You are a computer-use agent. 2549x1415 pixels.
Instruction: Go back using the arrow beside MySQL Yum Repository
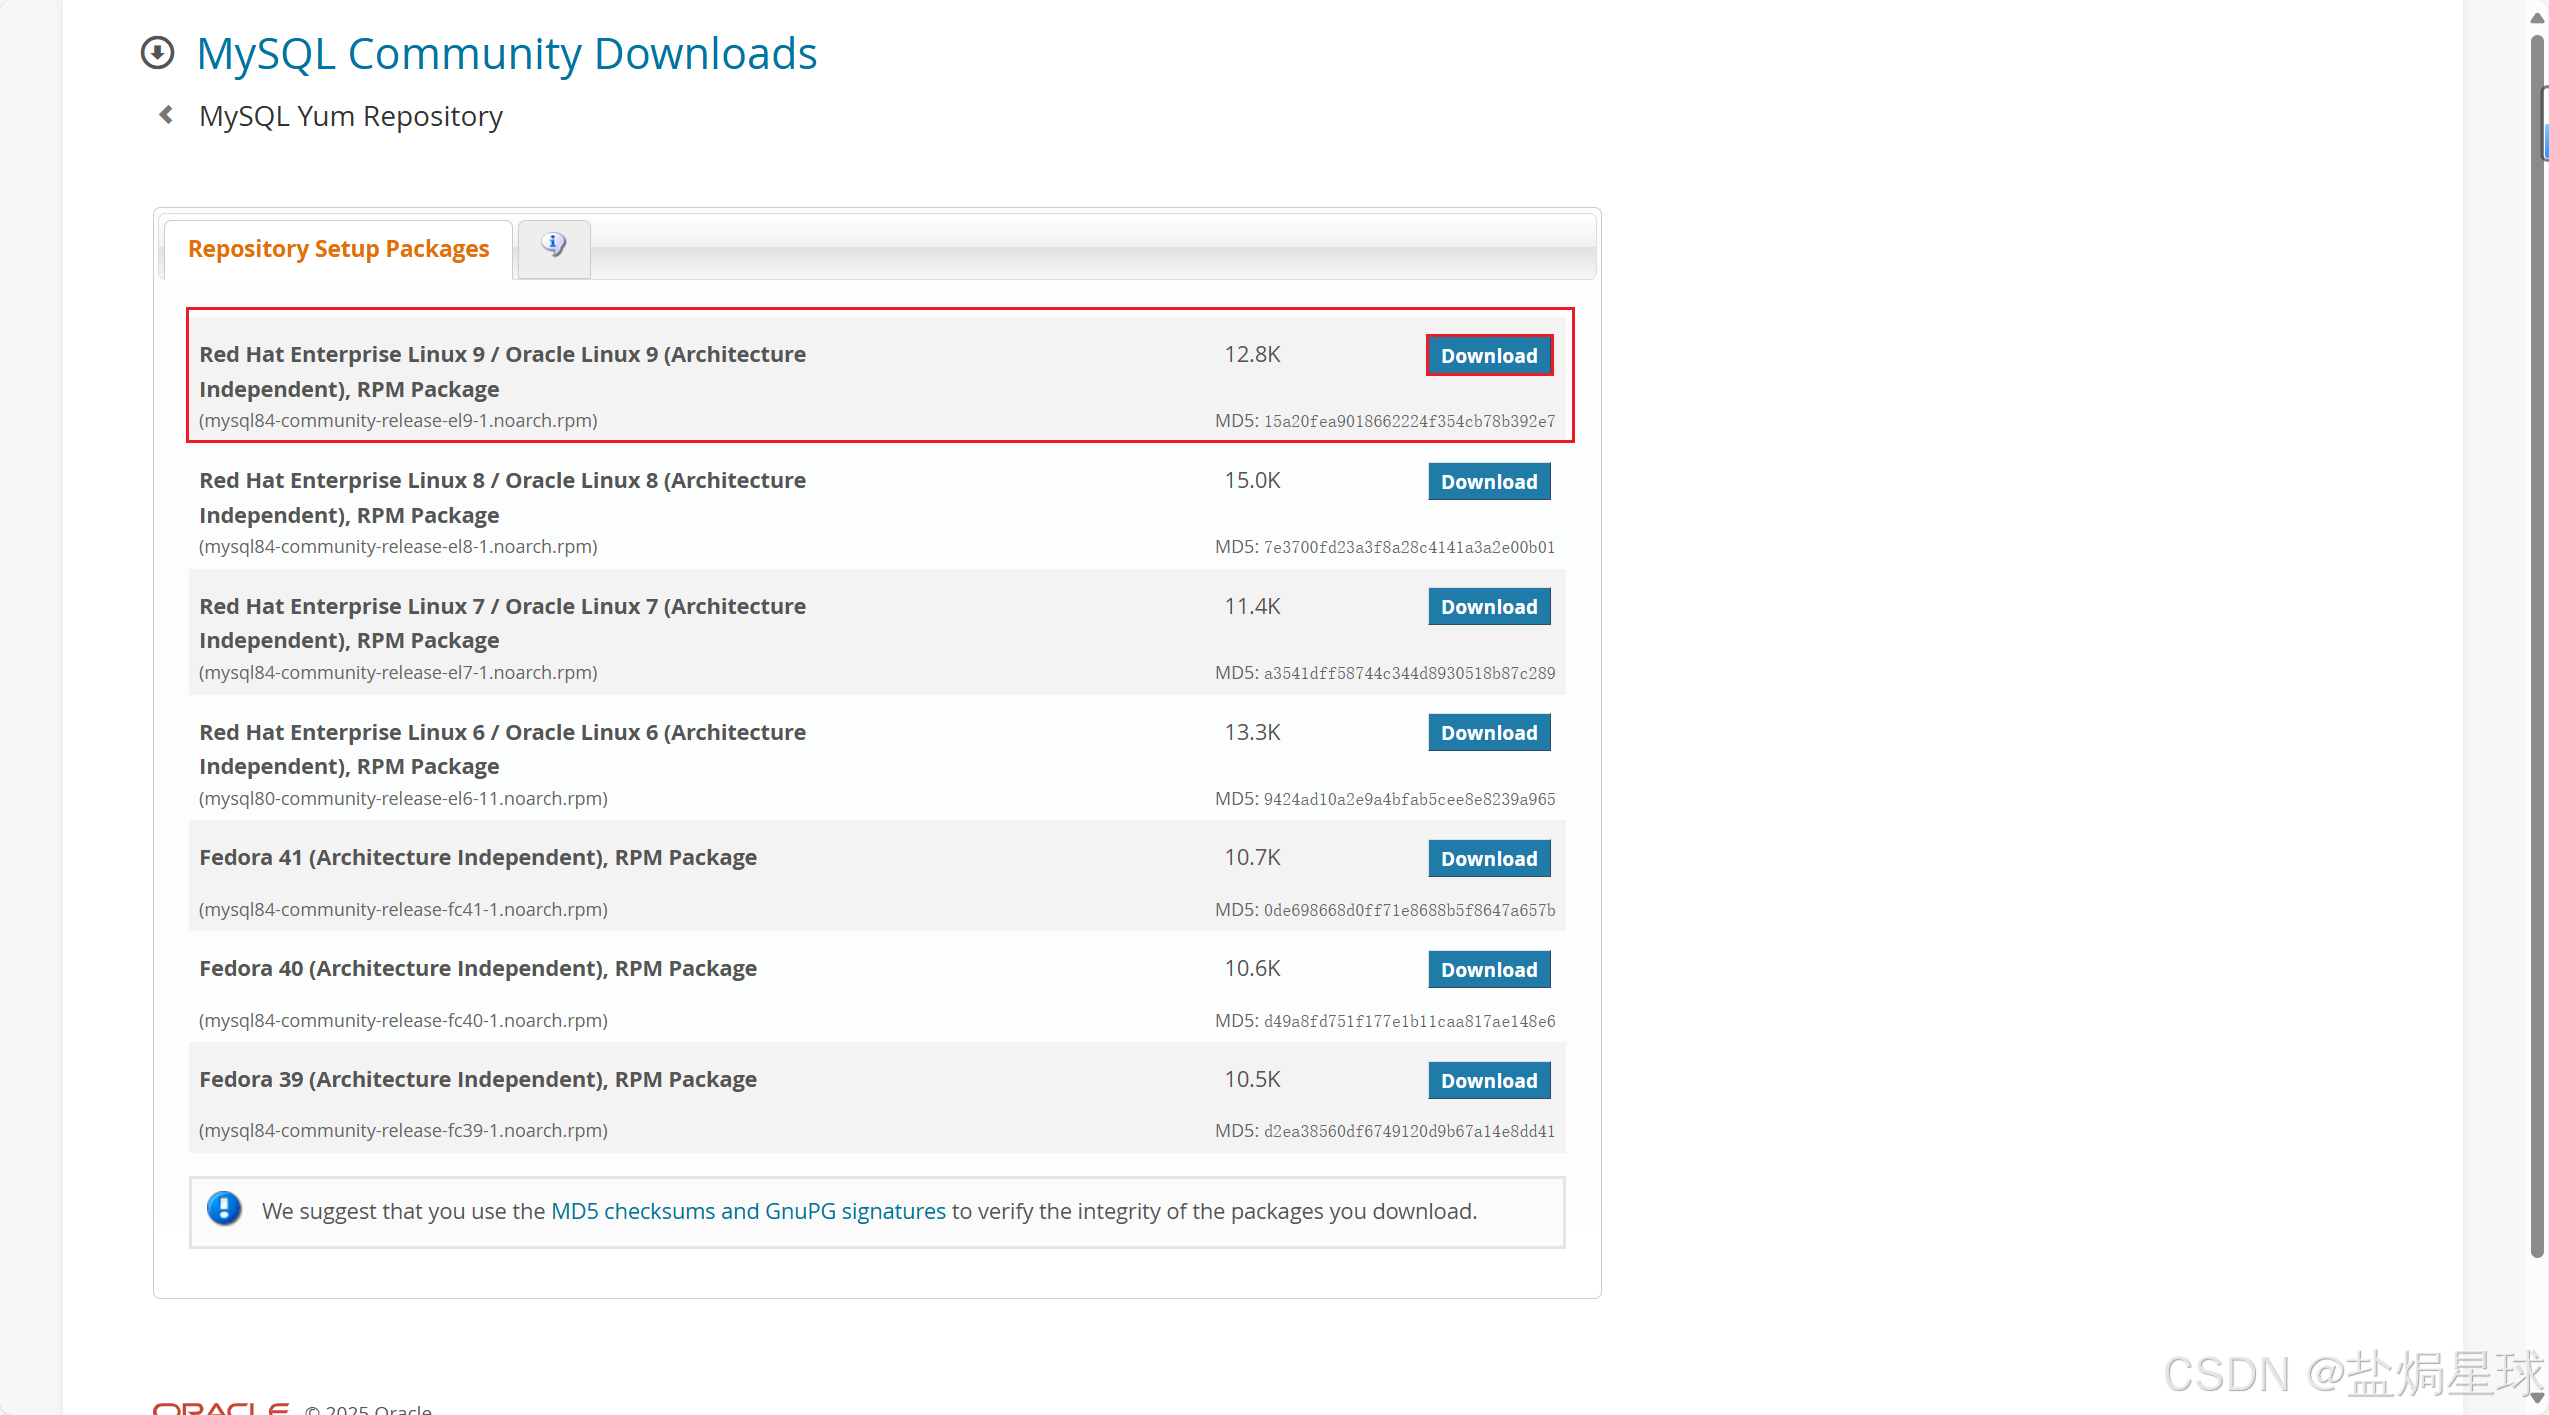tap(167, 115)
